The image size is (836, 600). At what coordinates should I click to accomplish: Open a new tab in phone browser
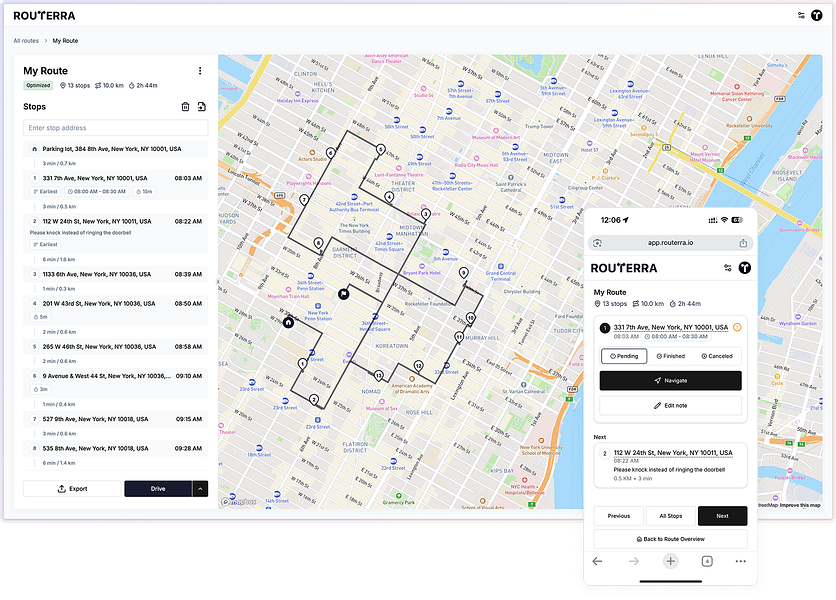pos(671,561)
